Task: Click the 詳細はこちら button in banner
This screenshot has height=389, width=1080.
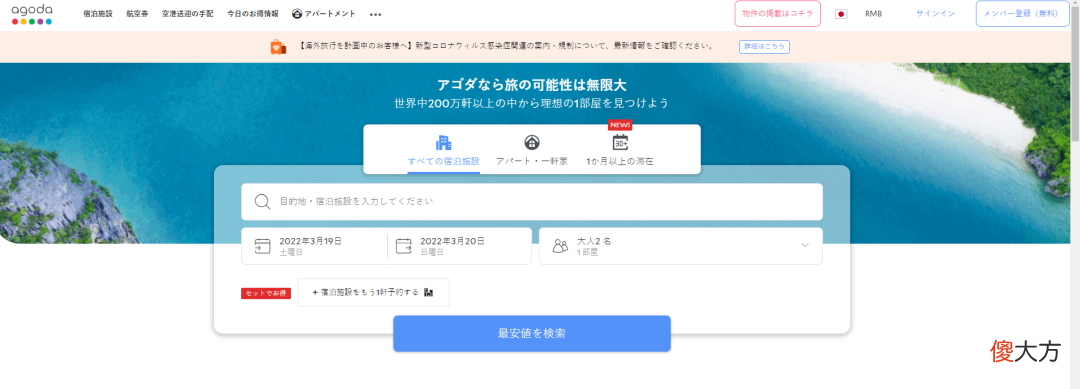Action: [x=764, y=46]
